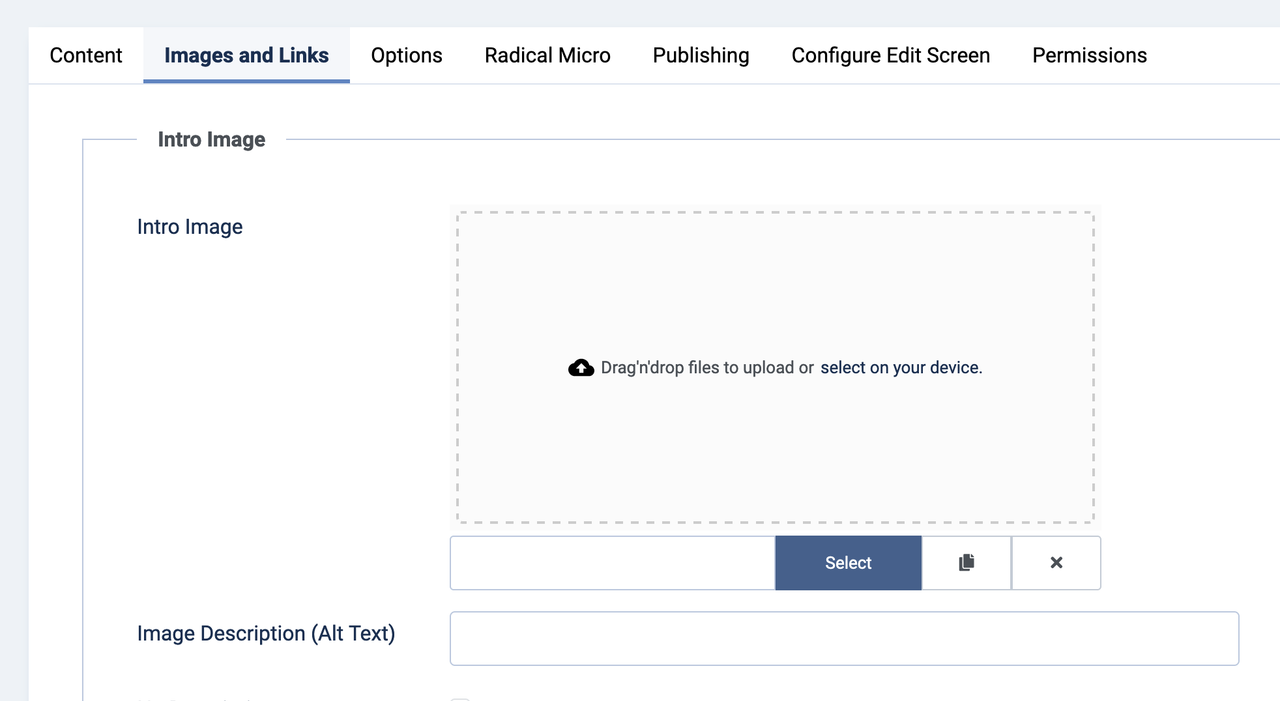Select the Images and Links tab

coord(246,56)
